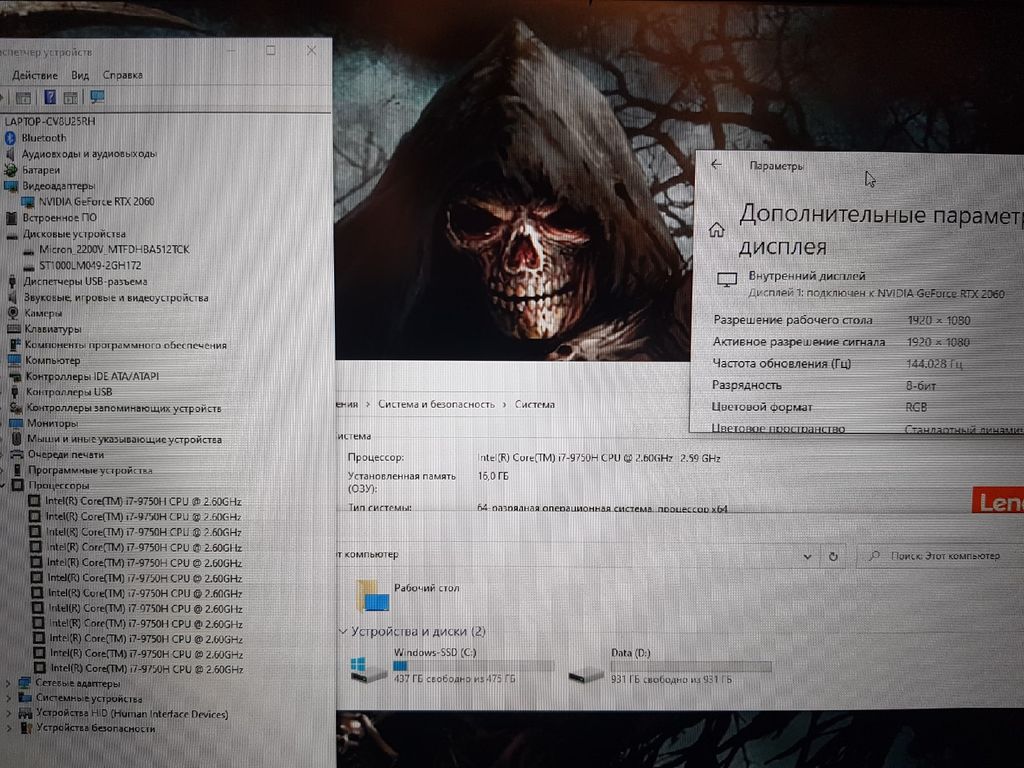Click the Система breadcrumb

point(535,404)
